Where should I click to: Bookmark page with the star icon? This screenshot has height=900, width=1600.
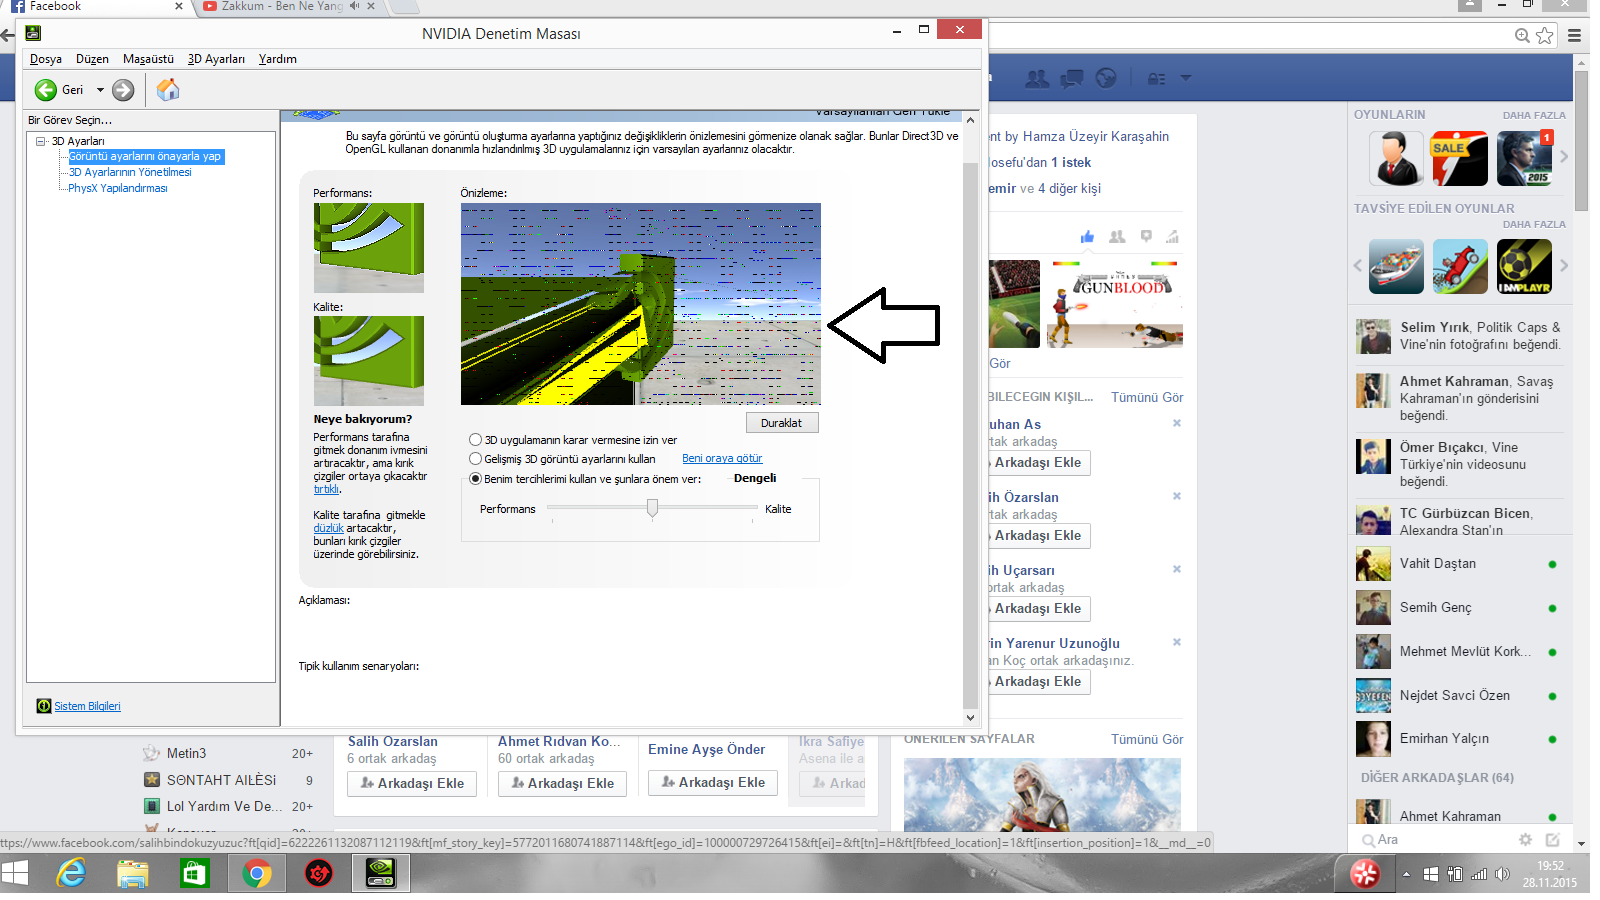(1545, 35)
